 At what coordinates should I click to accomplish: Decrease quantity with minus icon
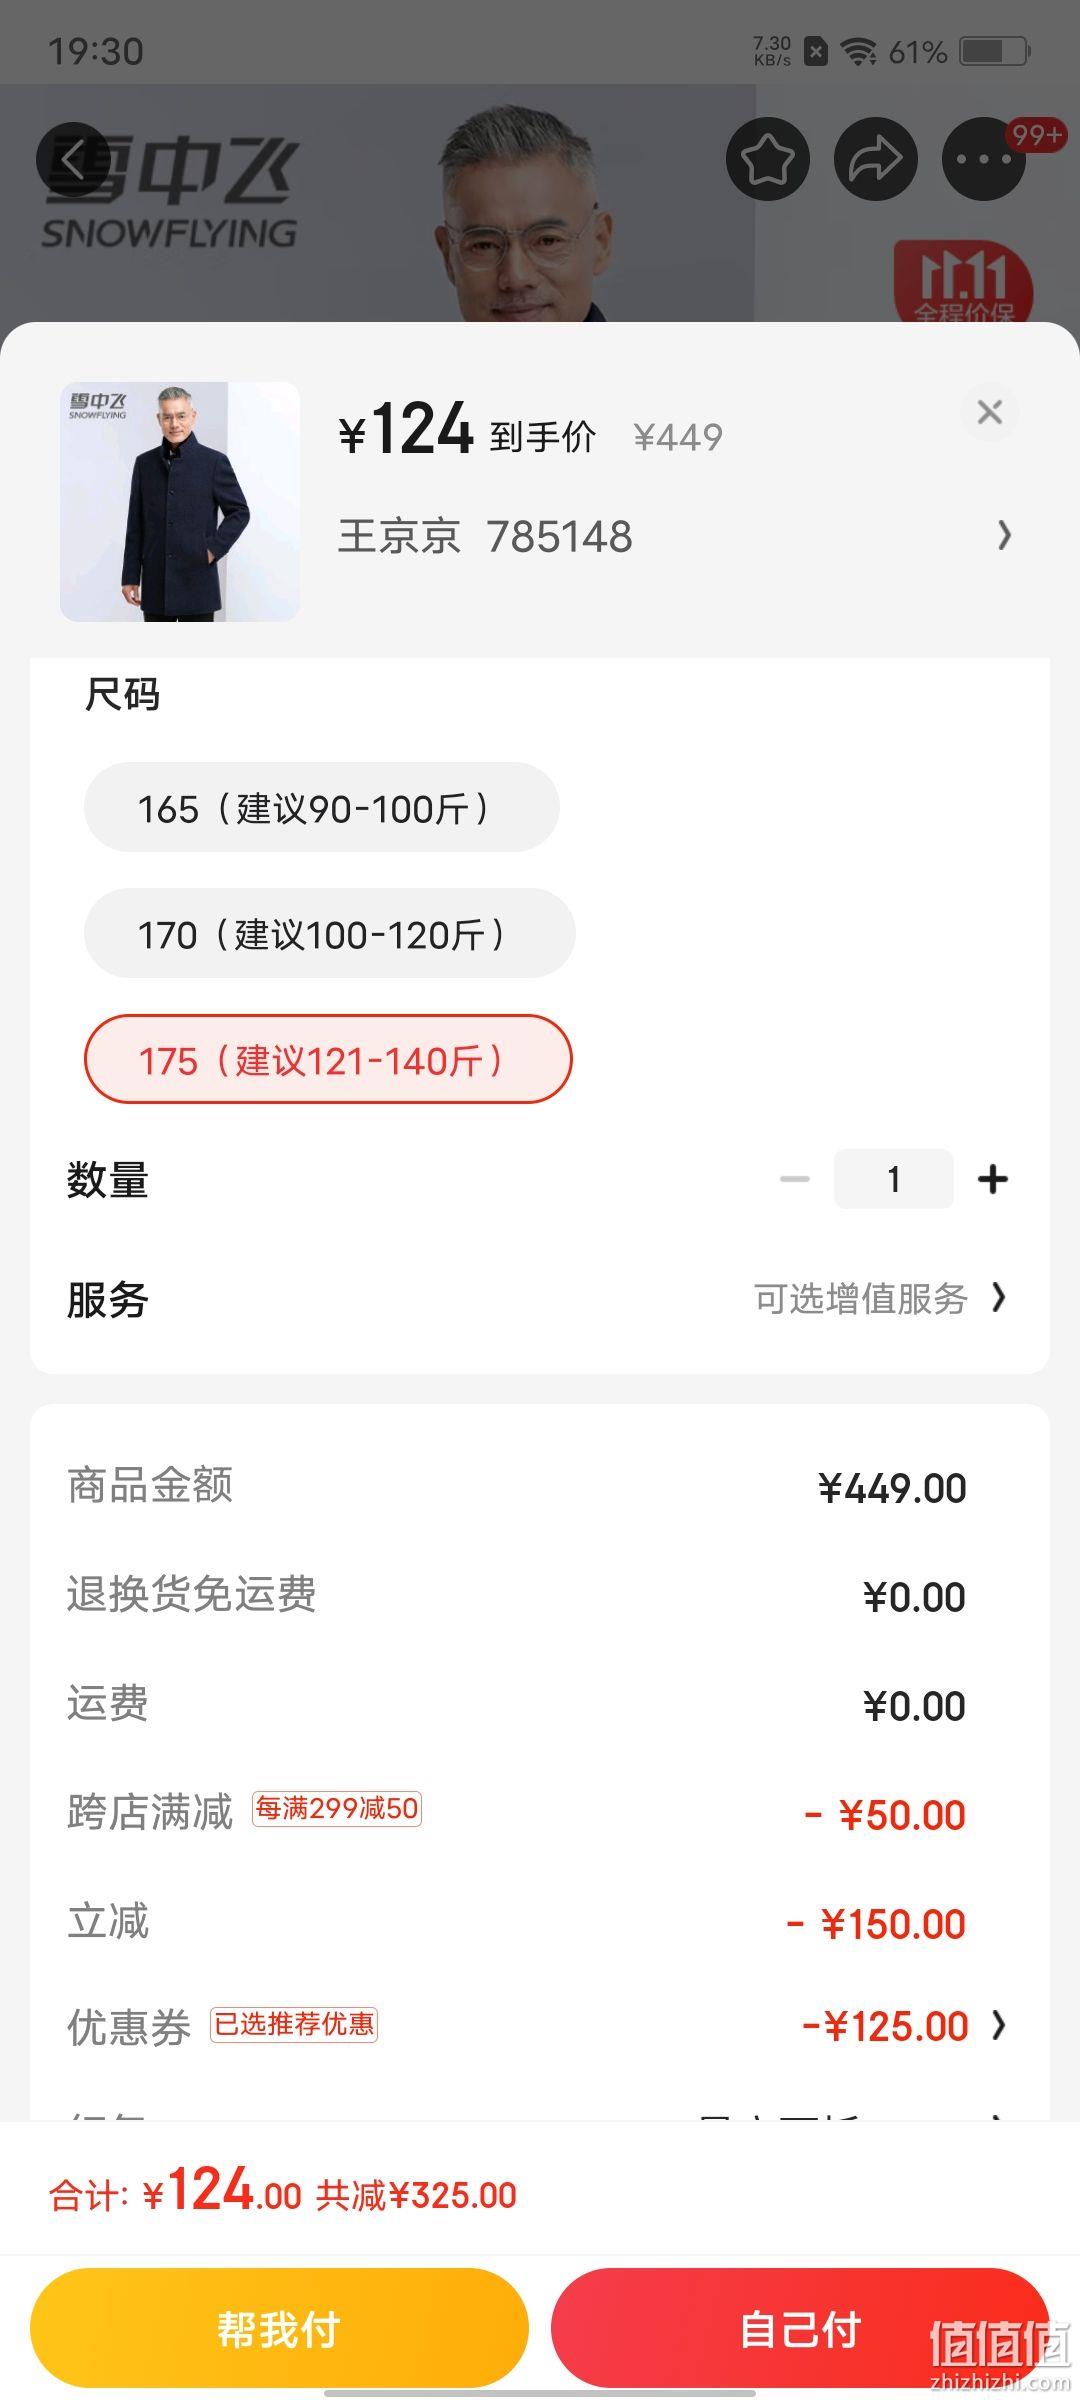click(x=795, y=1179)
